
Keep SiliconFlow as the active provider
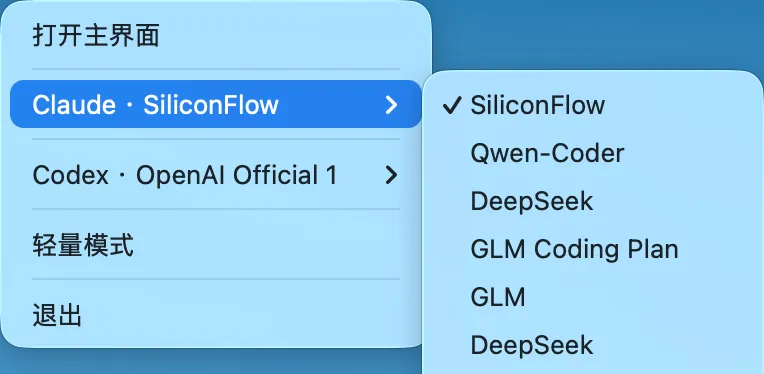[x=592, y=105]
